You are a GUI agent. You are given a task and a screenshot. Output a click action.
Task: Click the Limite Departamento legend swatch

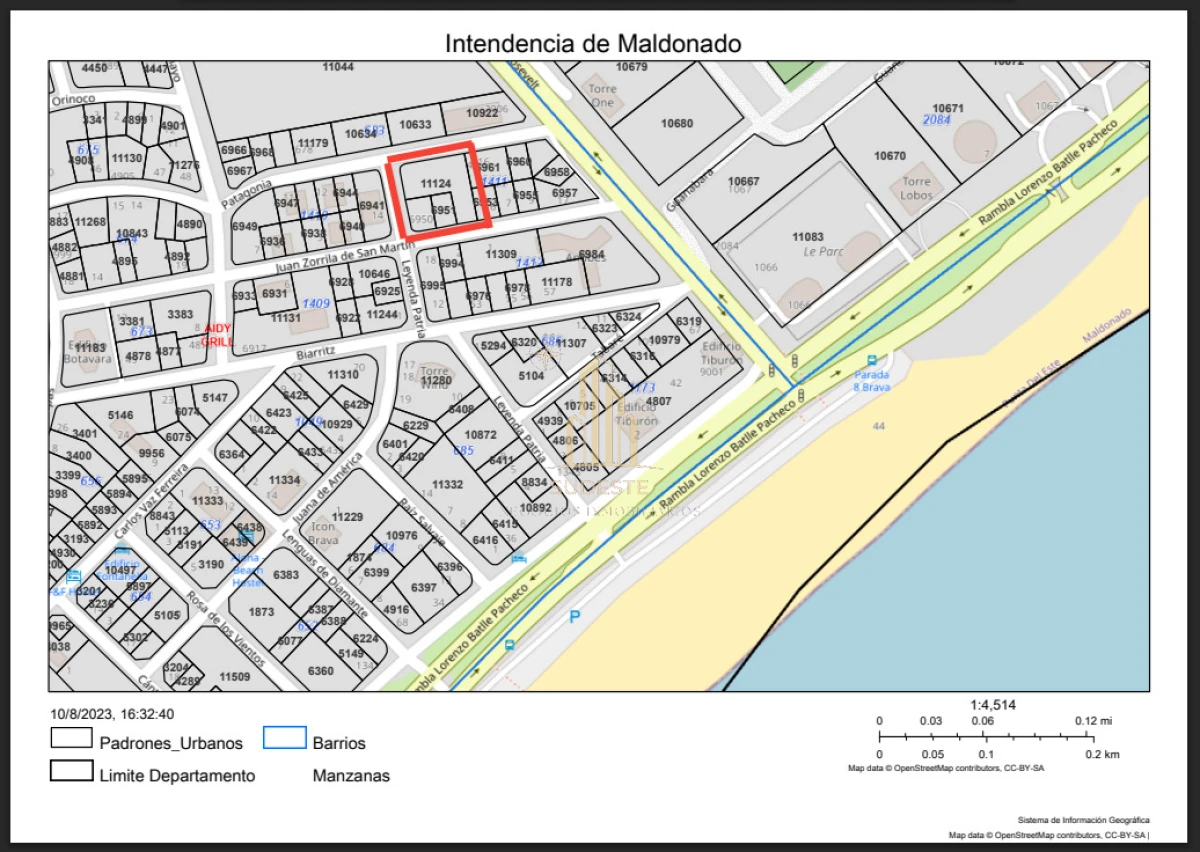click(x=71, y=771)
